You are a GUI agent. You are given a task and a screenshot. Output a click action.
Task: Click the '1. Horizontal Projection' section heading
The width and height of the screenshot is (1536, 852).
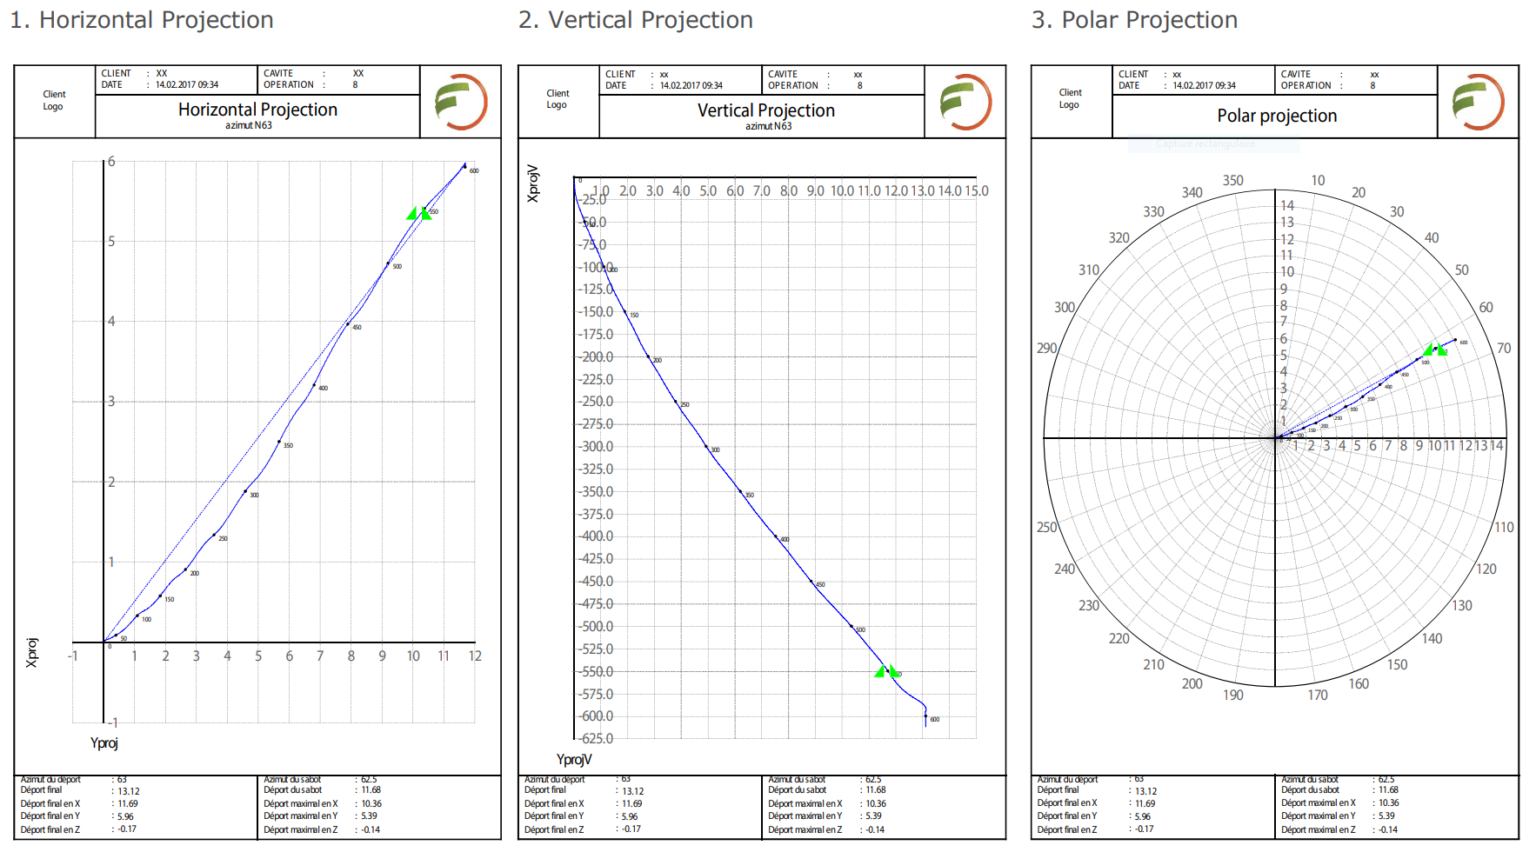(142, 20)
